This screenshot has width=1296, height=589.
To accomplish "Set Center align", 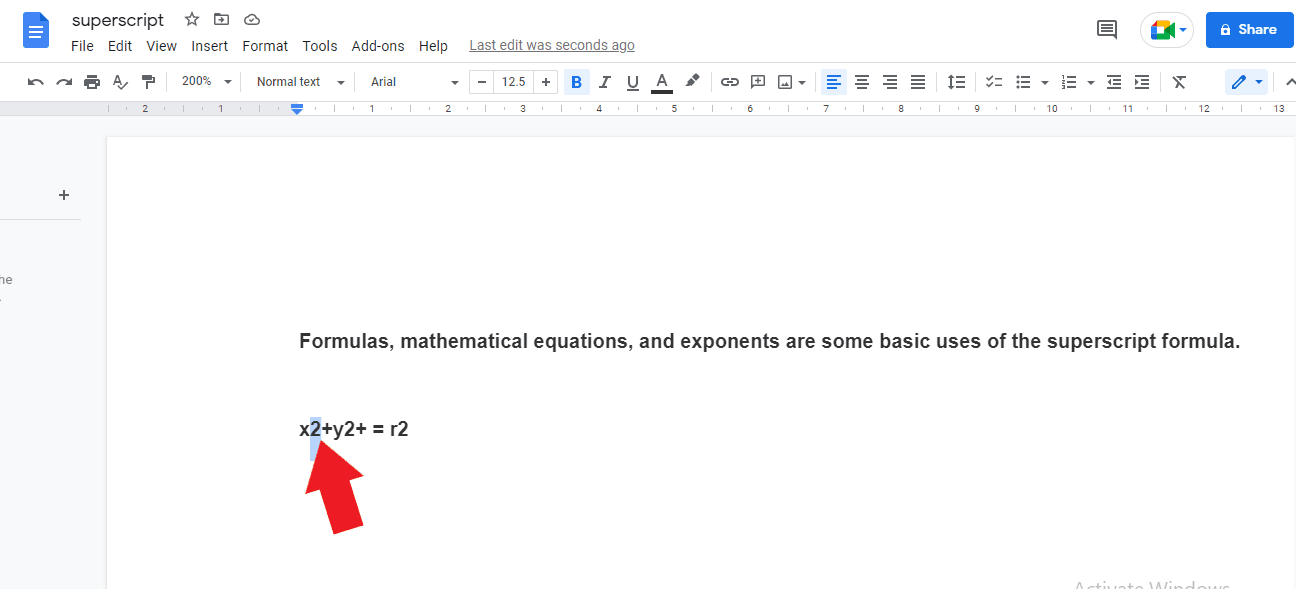I will point(862,82).
